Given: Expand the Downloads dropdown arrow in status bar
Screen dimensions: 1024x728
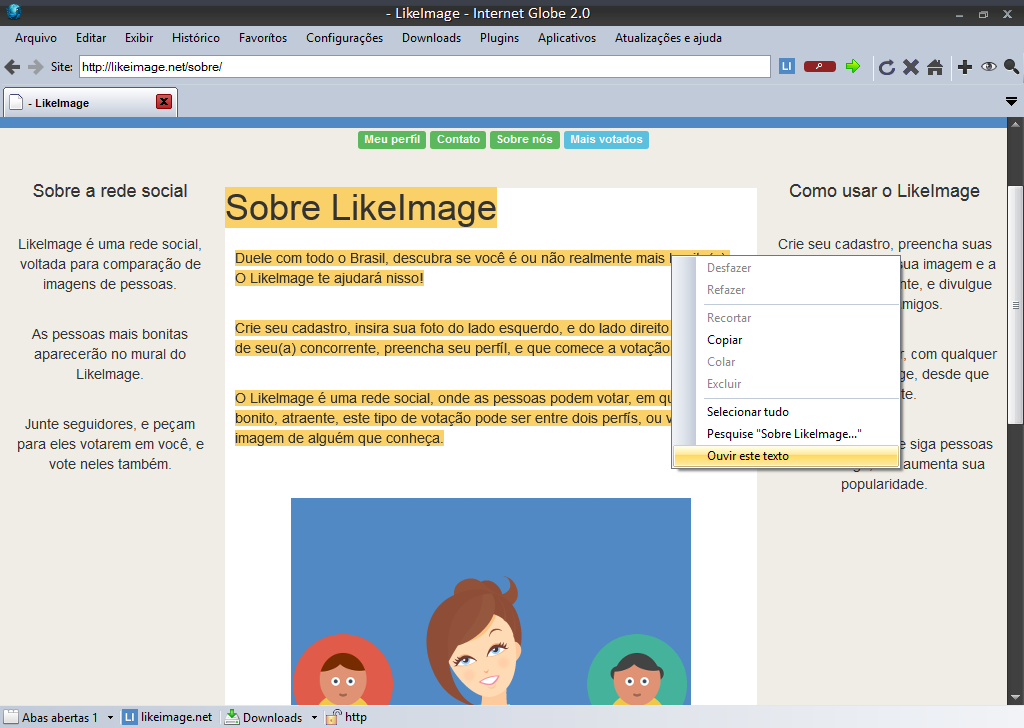Looking at the screenshot, I should (x=313, y=717).
